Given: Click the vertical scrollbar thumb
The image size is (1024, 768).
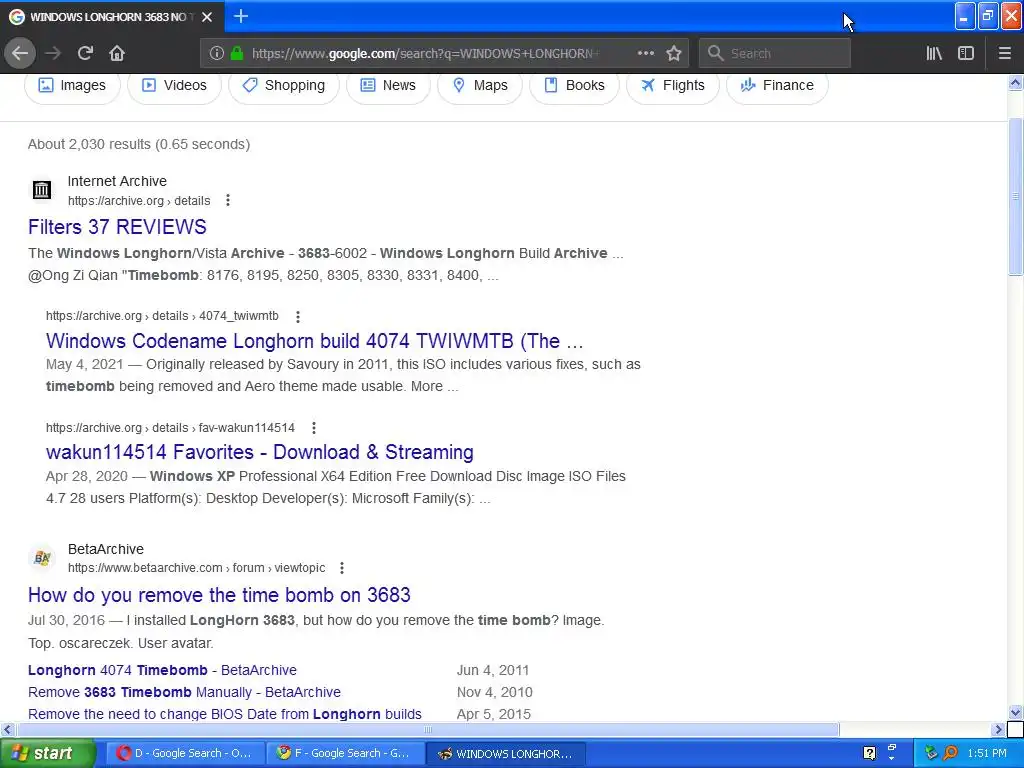Looking at the screenshot, I should 1015,196.
